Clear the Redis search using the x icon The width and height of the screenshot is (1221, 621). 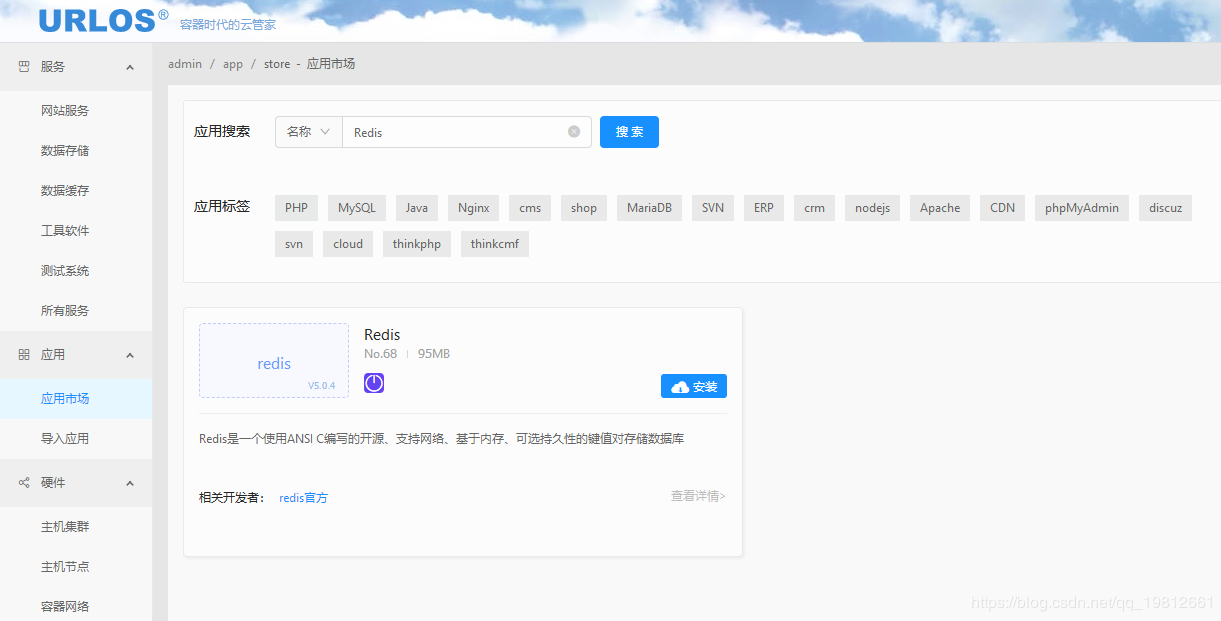click(573, 131)
